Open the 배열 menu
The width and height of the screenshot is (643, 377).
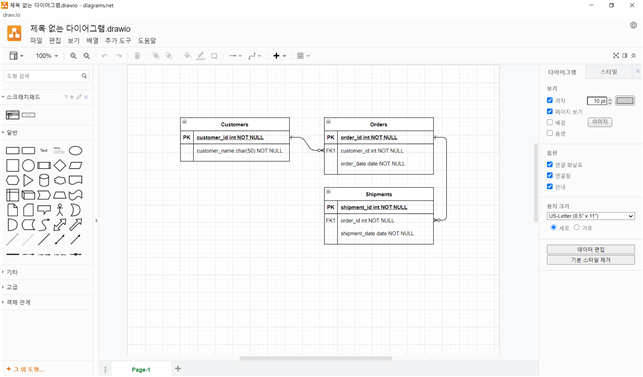[93, 41]
